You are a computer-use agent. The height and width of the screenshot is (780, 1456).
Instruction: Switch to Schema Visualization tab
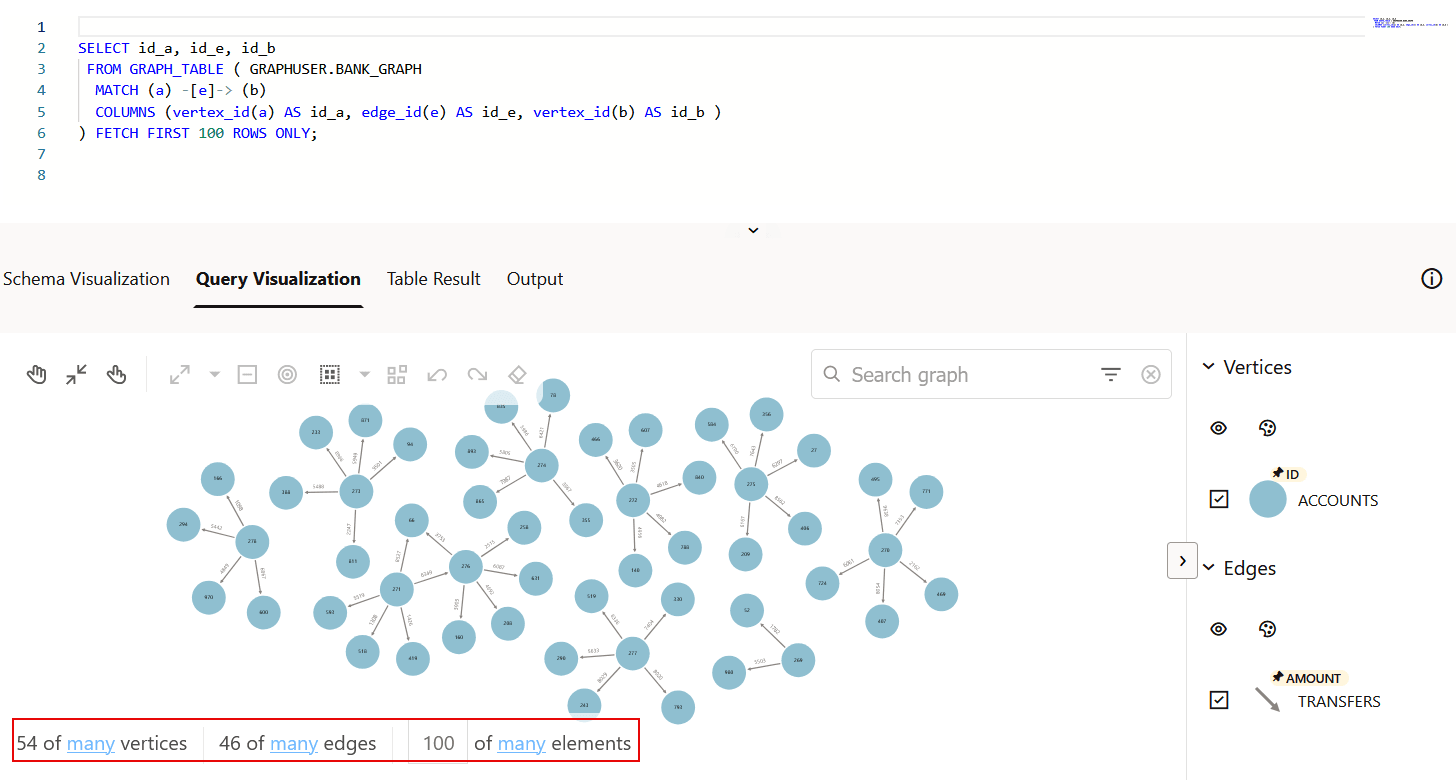[x=86, y=279]
